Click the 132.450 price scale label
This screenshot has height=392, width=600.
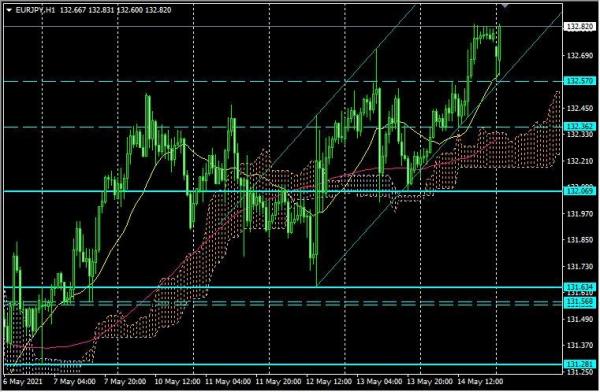pyautogui.click(x=579, y=109)
